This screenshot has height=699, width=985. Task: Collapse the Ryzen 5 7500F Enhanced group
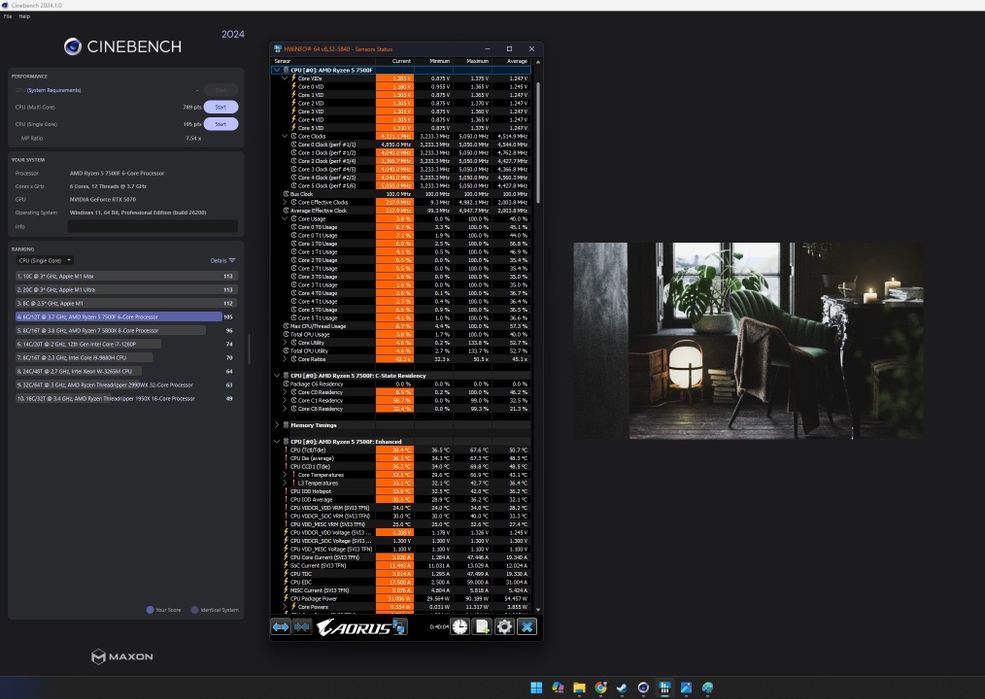tap(276, 442)
